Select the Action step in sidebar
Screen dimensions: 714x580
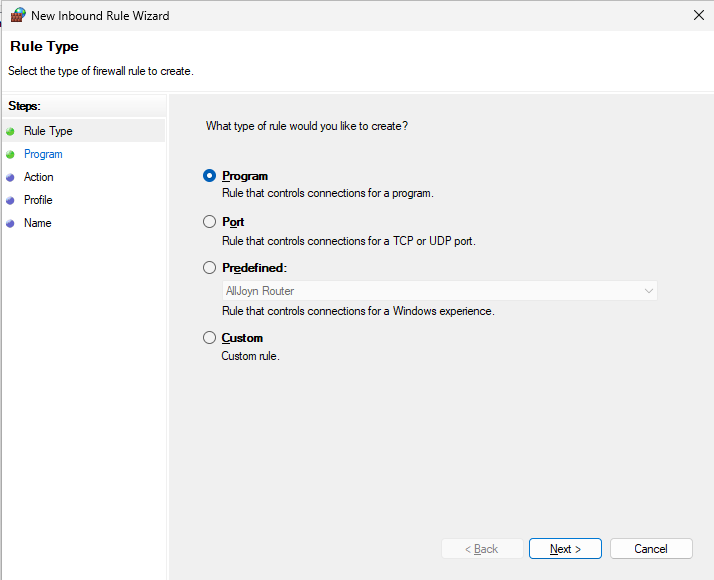pos(39,177)
